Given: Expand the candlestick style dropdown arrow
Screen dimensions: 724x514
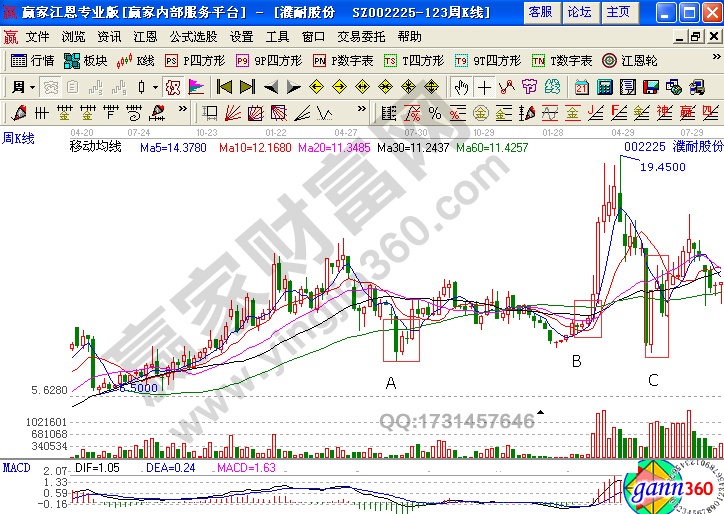Looking at the screenshot, I should (155, 87).
